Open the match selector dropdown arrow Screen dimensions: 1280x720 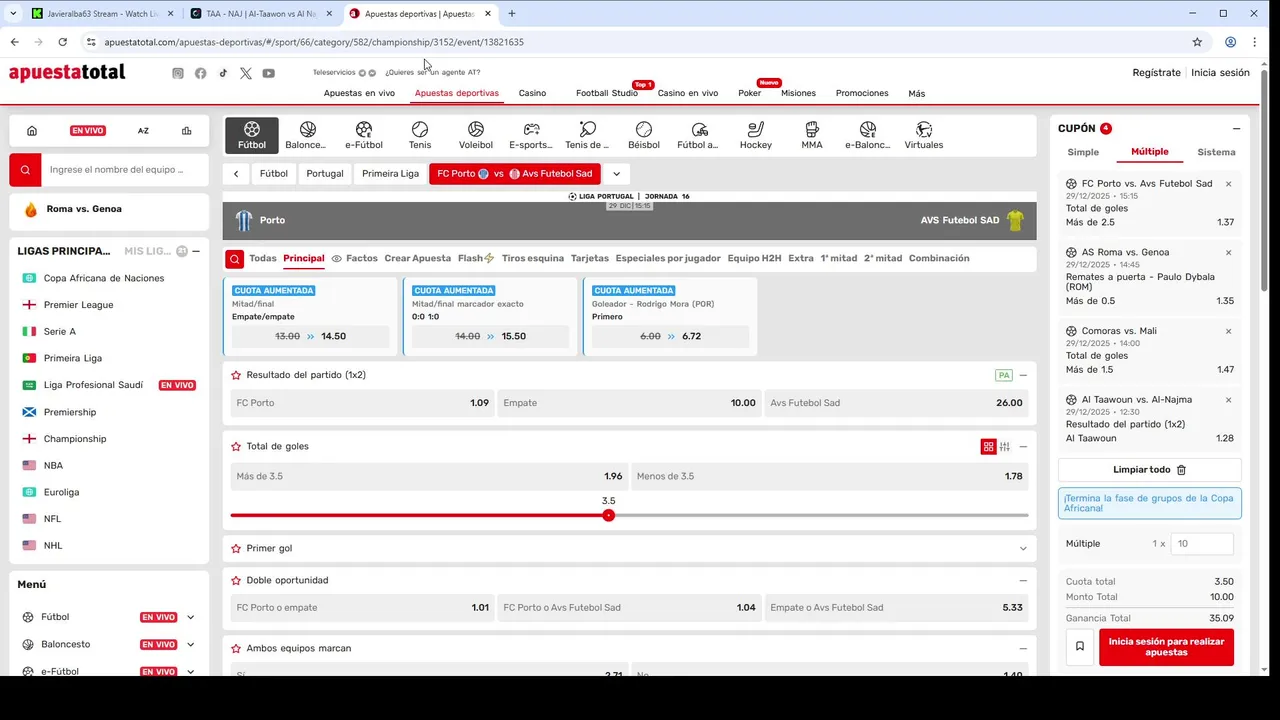(x=617, y=174)
